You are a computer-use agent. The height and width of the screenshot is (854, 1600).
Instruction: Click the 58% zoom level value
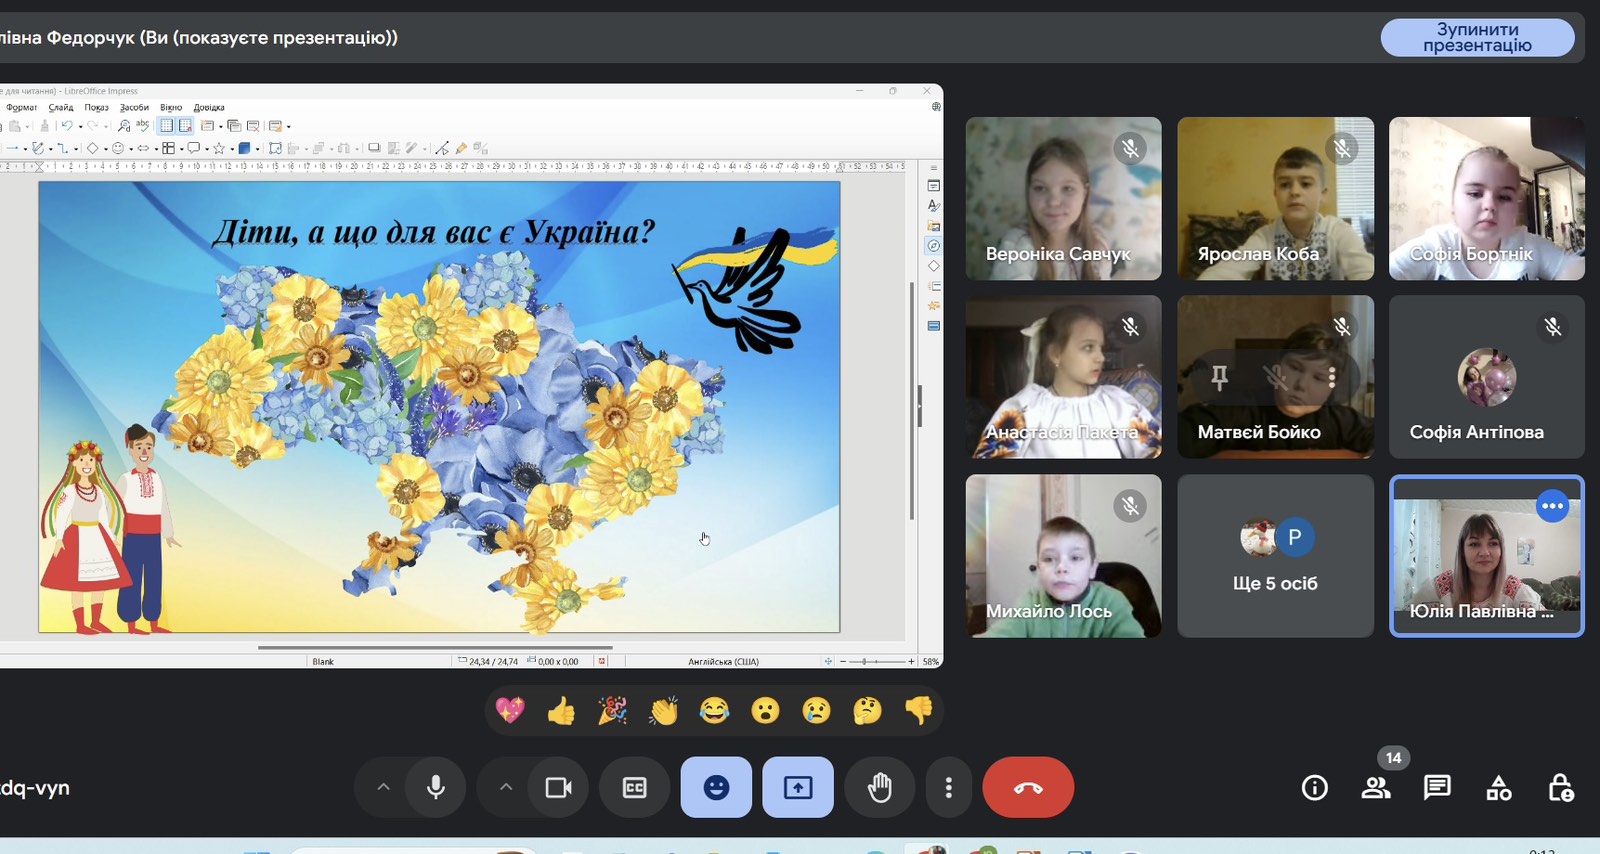coord(930,661)
